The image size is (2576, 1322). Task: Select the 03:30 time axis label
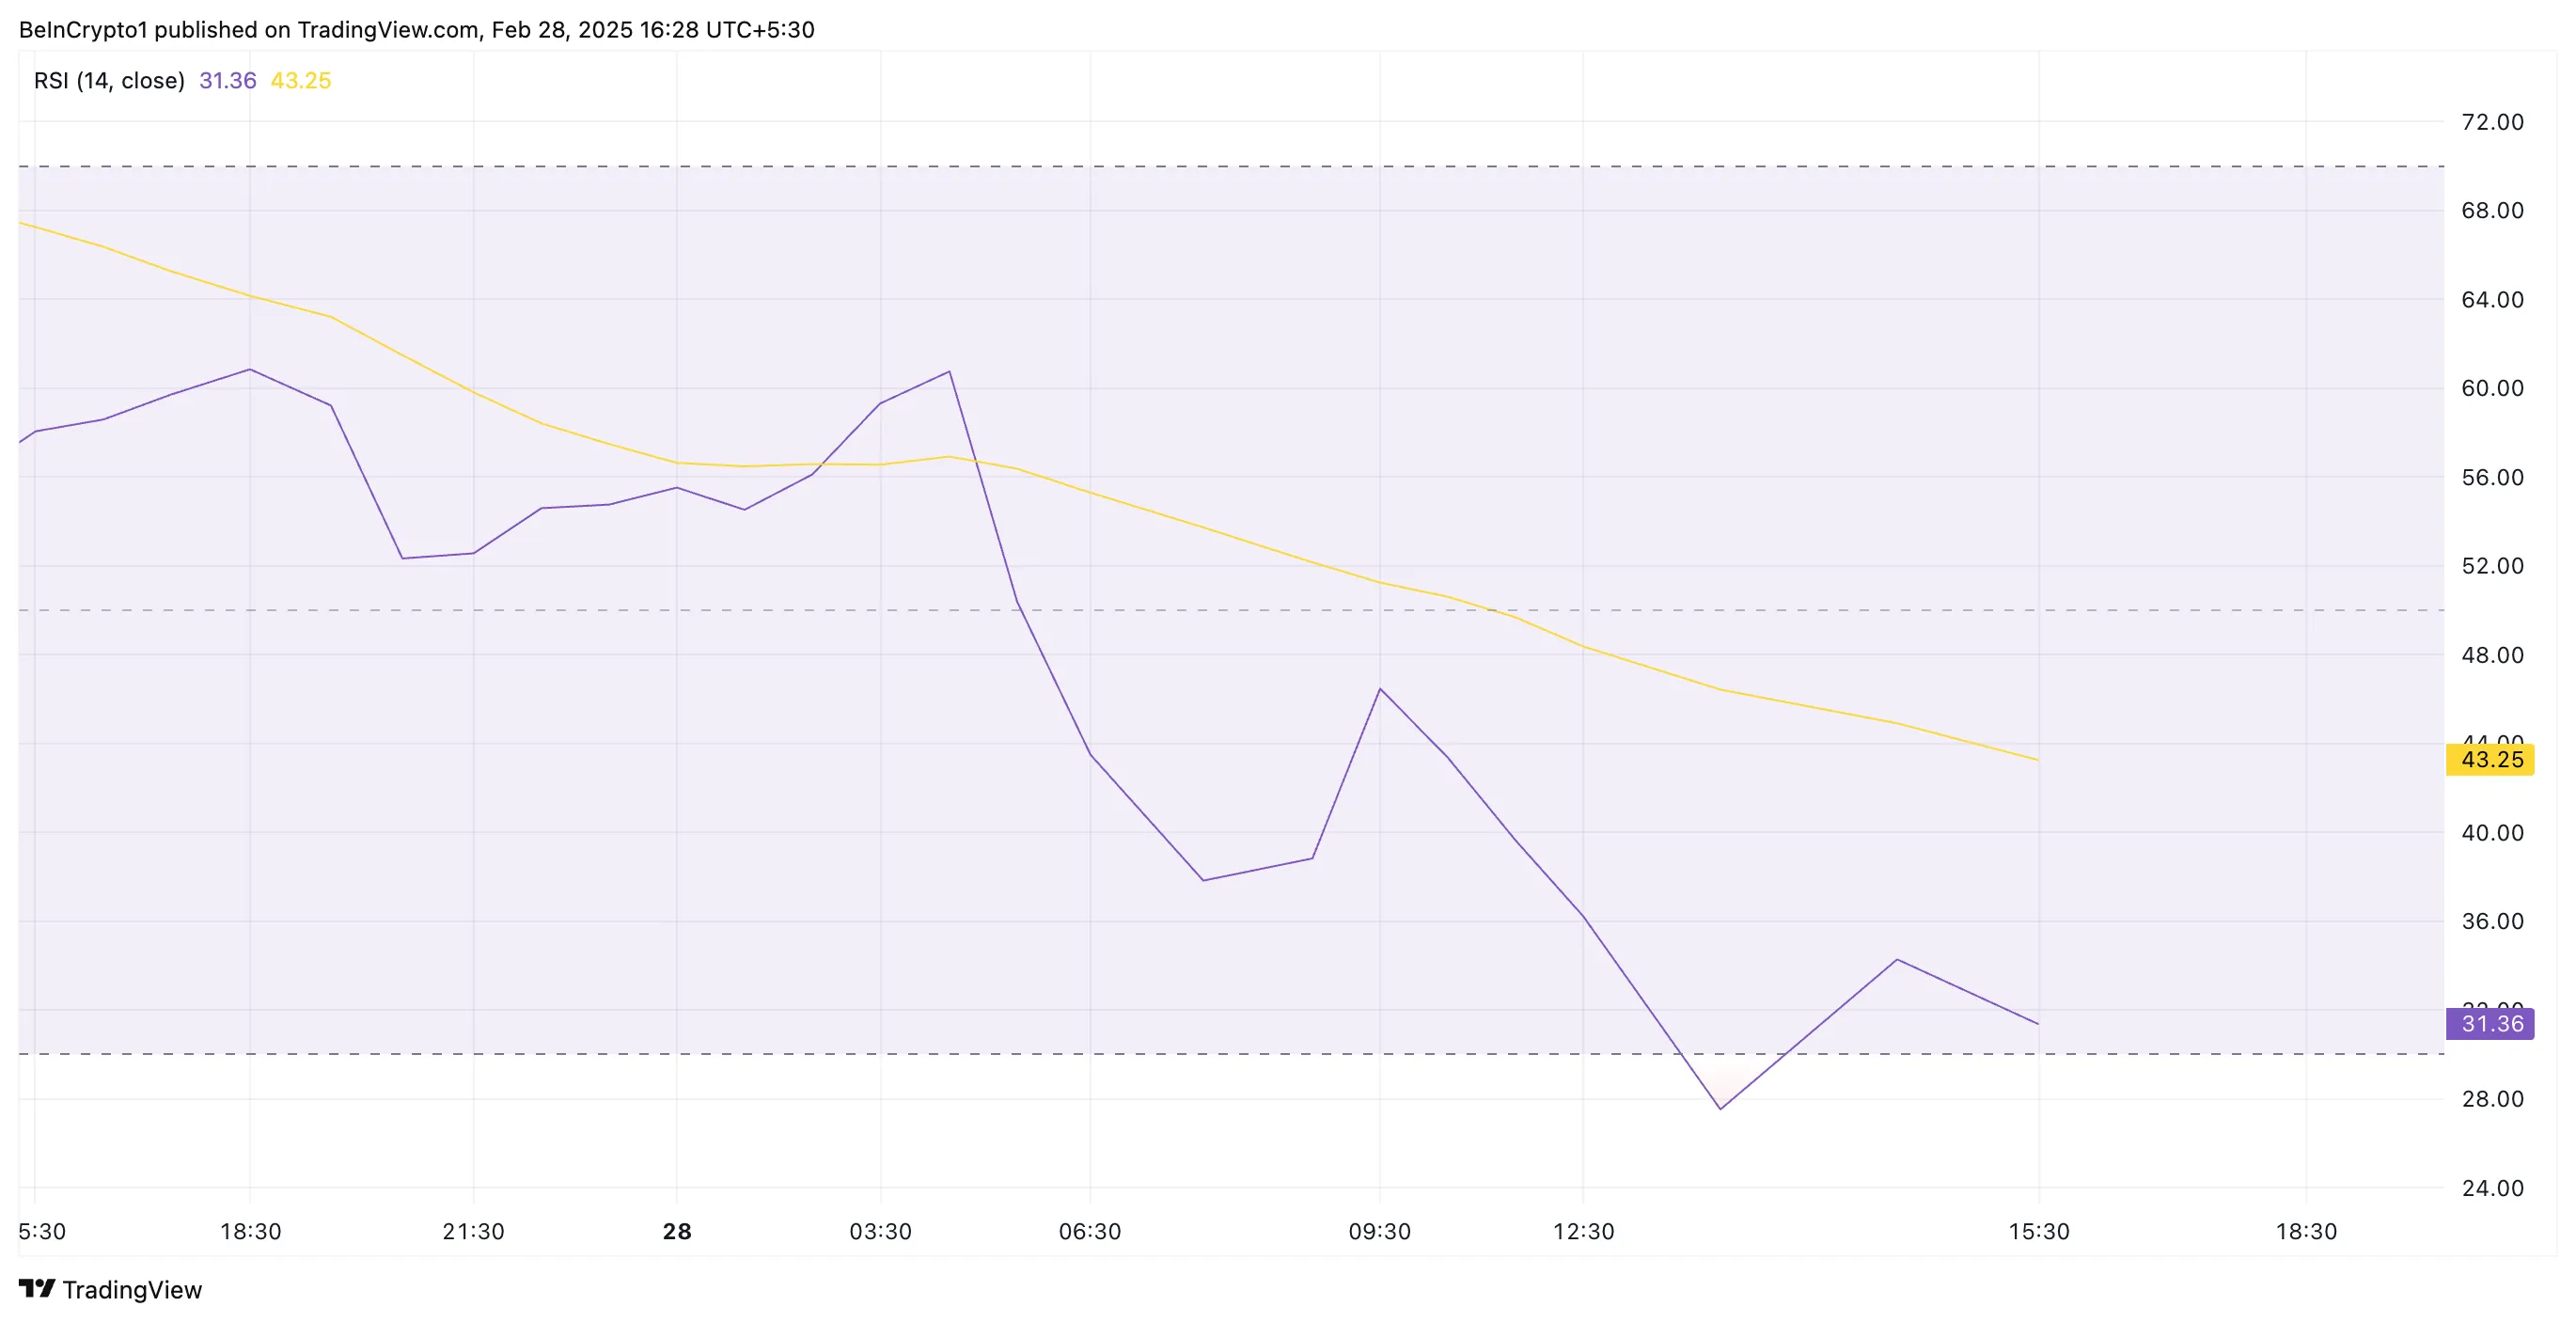(880, 1232)
